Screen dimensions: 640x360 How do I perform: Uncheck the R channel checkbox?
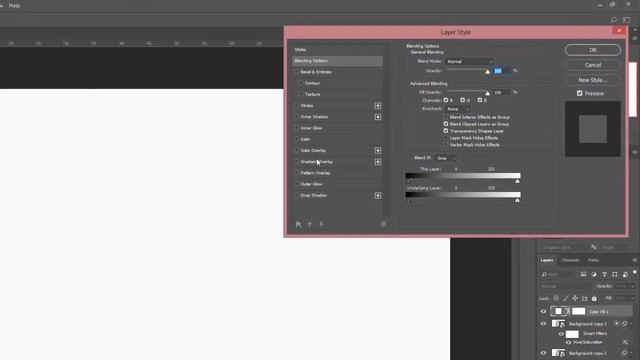(446, 100)
